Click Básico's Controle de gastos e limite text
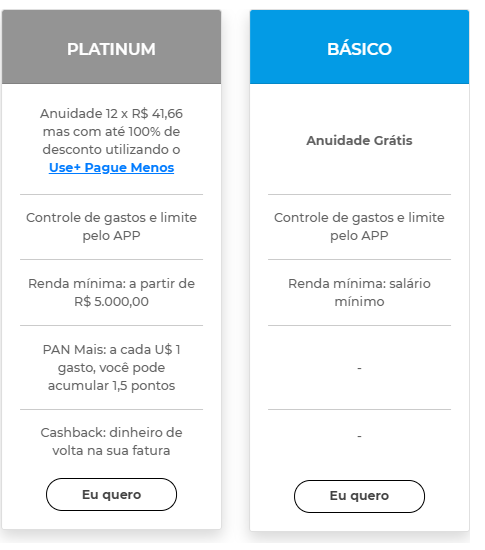The width and height of the screenshot is (485, 550). click(x=359, y=226)
